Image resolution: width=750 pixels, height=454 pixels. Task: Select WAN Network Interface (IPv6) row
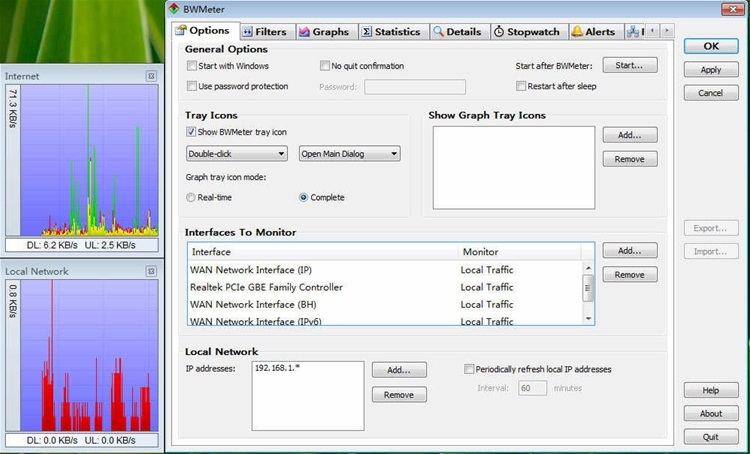click(385, 320)
